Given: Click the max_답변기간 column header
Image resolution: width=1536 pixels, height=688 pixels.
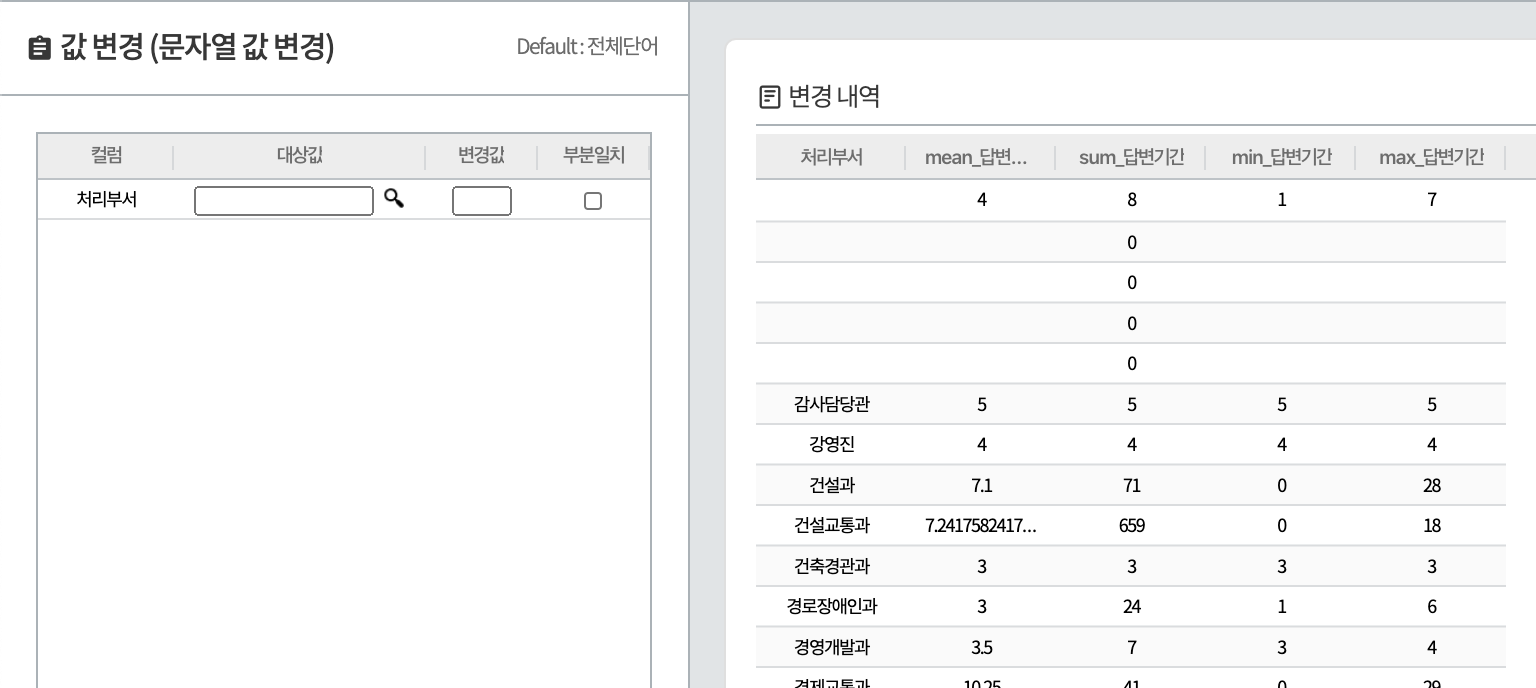Looking at the screenshot, I should (1431, 157).
